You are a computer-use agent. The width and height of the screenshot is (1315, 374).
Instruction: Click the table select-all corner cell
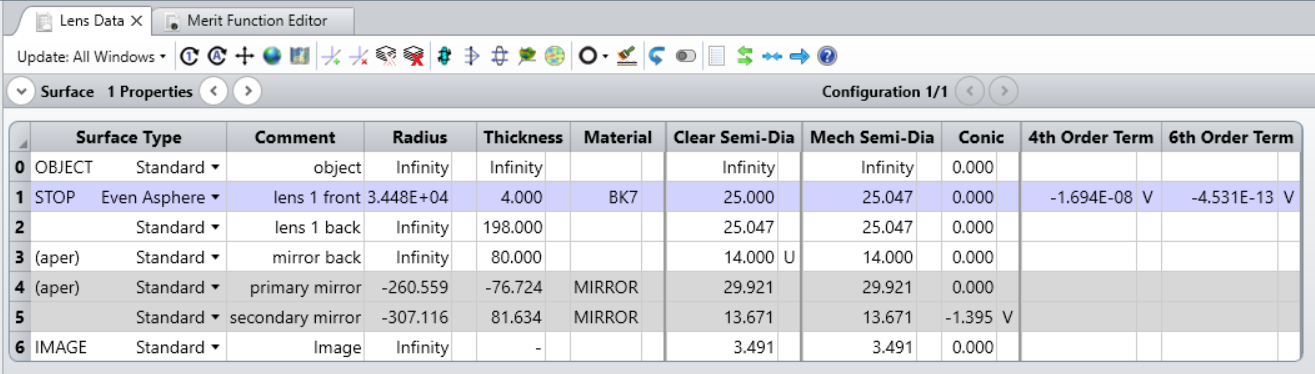20,137
